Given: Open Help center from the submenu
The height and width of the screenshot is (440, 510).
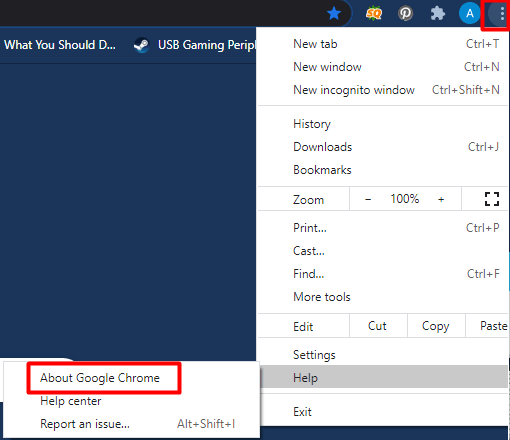Looking at the screenshot, I should coord(131,401).
